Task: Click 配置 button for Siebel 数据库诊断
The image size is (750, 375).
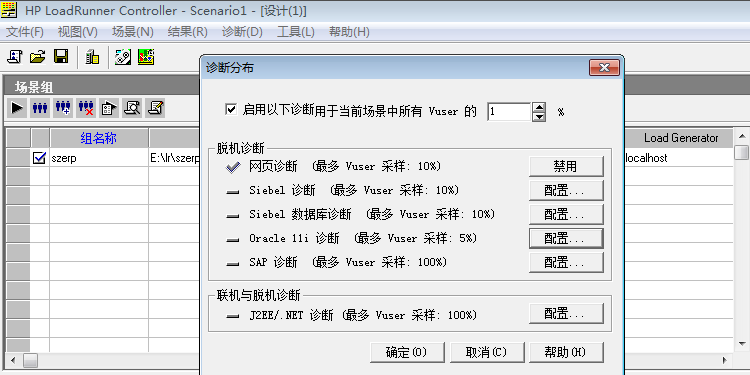Action: click(566, 214)
